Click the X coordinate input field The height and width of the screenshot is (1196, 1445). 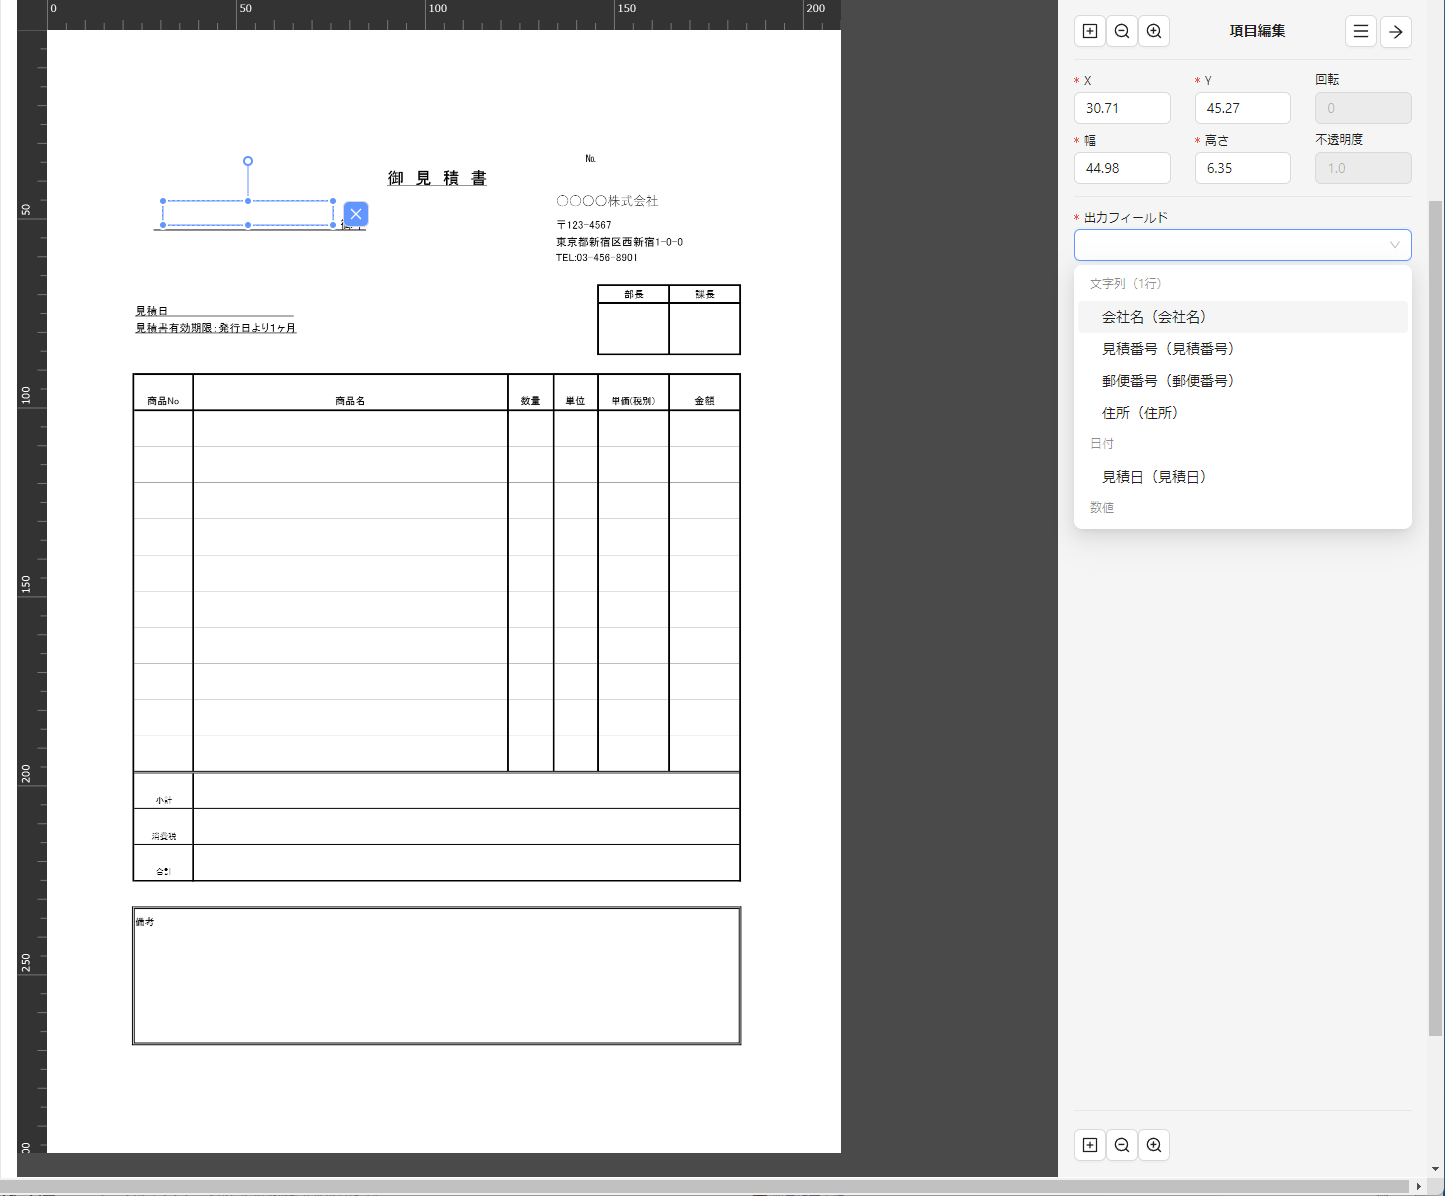[1122, 108]
